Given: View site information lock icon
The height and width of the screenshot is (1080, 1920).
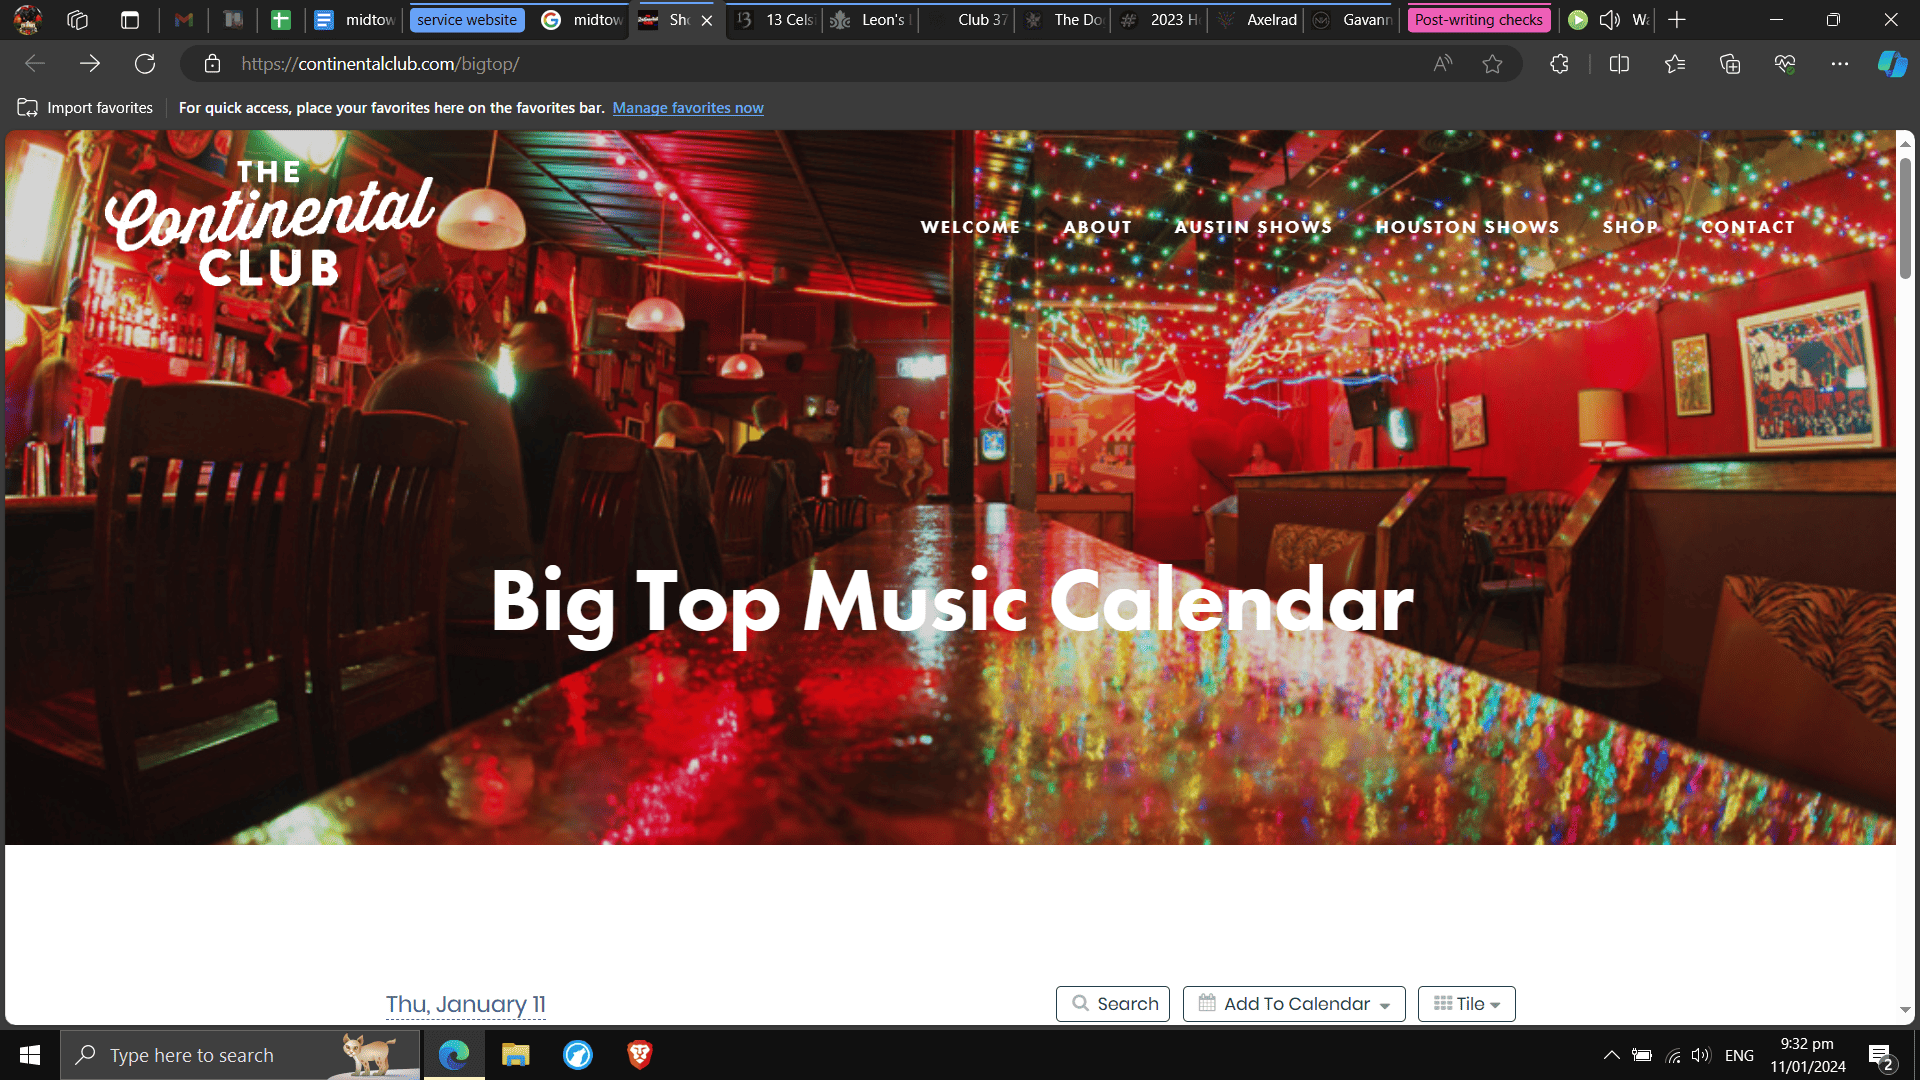Looking at the screenshot, I should pos(212,64).
